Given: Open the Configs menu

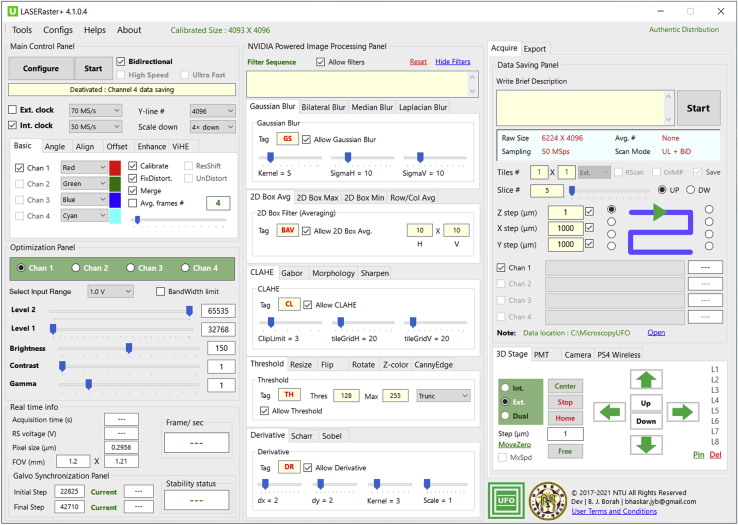Looking at the screenshot, I should click(58, 30).
